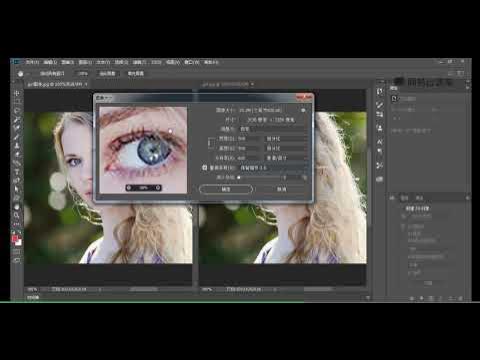480x360 pixels.
Task: Open the 滤镜 (Filter) menu
Action: pyautogui.click(x=139, y=62)
